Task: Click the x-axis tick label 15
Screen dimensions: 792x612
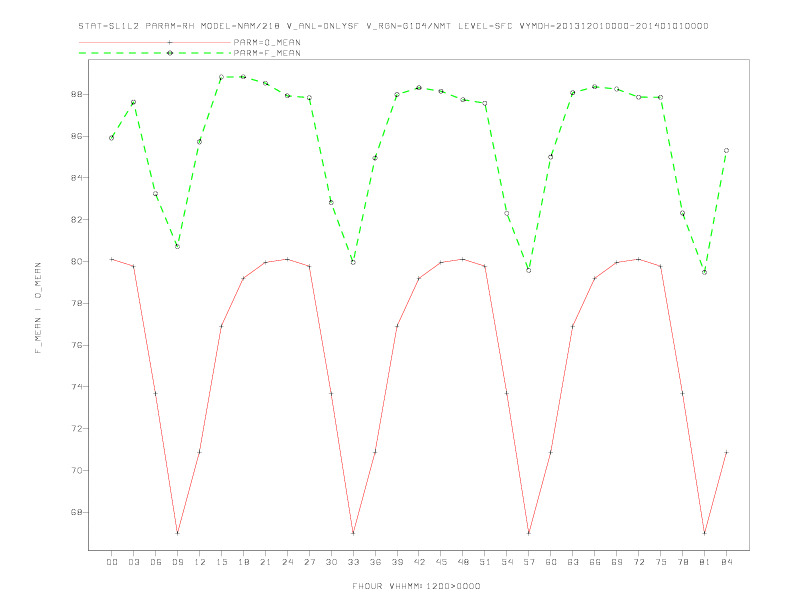Action: pyautogui.click(x=221, y=562)
